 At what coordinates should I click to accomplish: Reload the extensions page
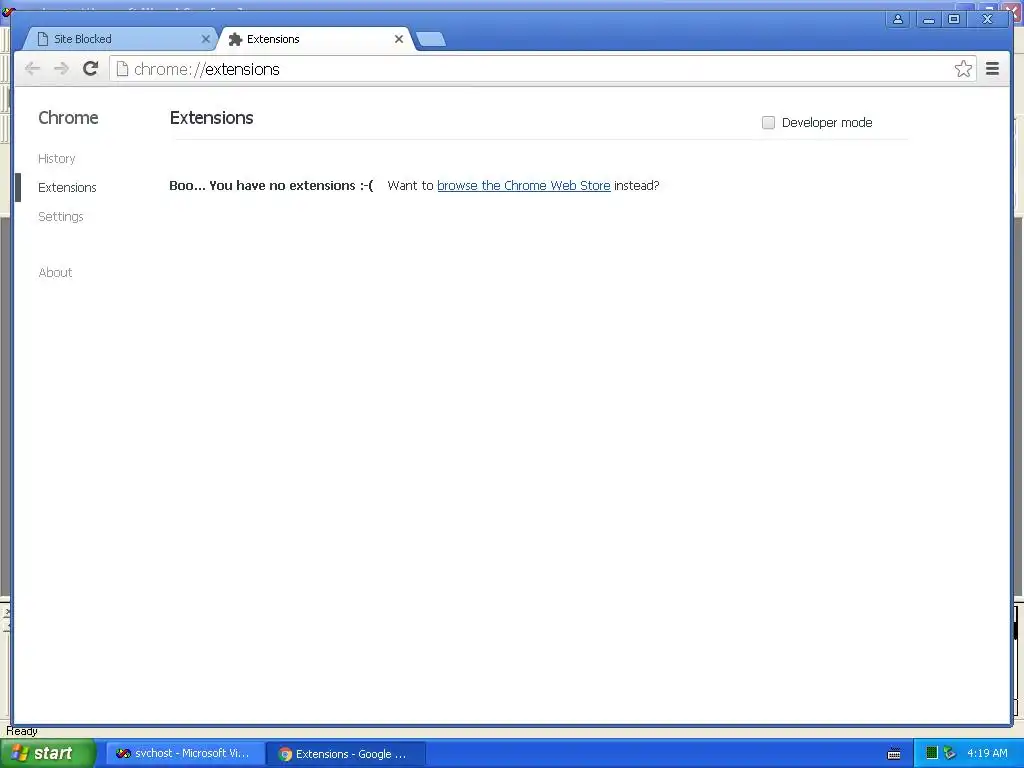[91, 69]
